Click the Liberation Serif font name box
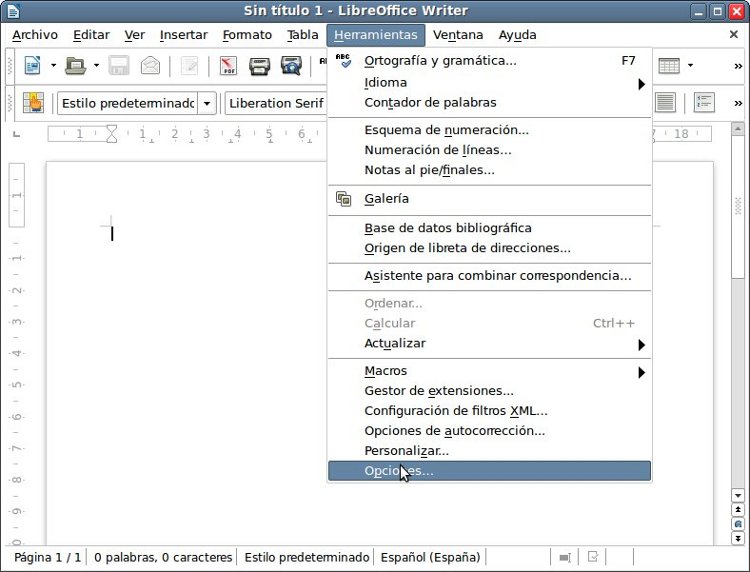This screenshot has height=572, width=750. pyautogui.click(x=276, y=103)
